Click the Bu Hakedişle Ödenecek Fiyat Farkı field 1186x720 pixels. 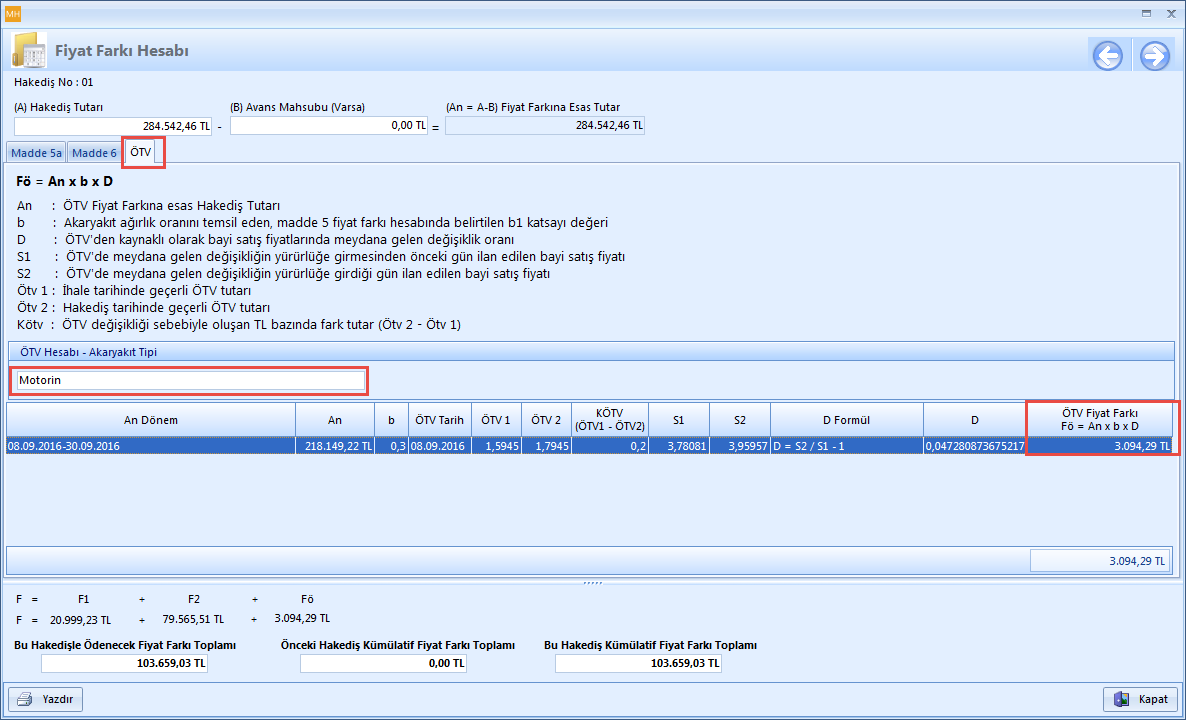click(x=124, y=663)
